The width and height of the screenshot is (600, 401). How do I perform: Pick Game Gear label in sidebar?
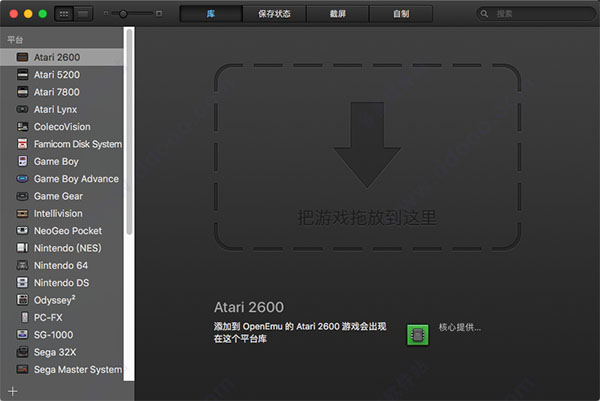click(x=58, y=196)
